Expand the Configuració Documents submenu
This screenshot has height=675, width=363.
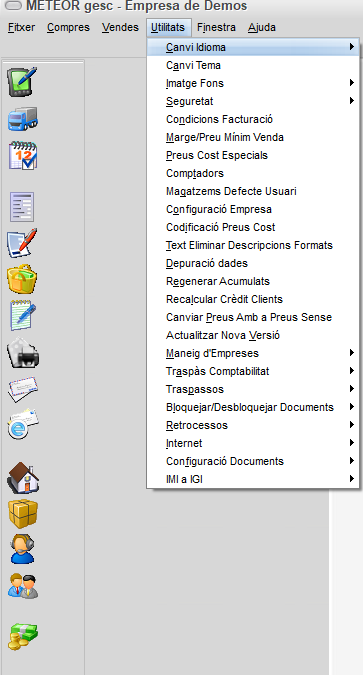pos(253,461)
